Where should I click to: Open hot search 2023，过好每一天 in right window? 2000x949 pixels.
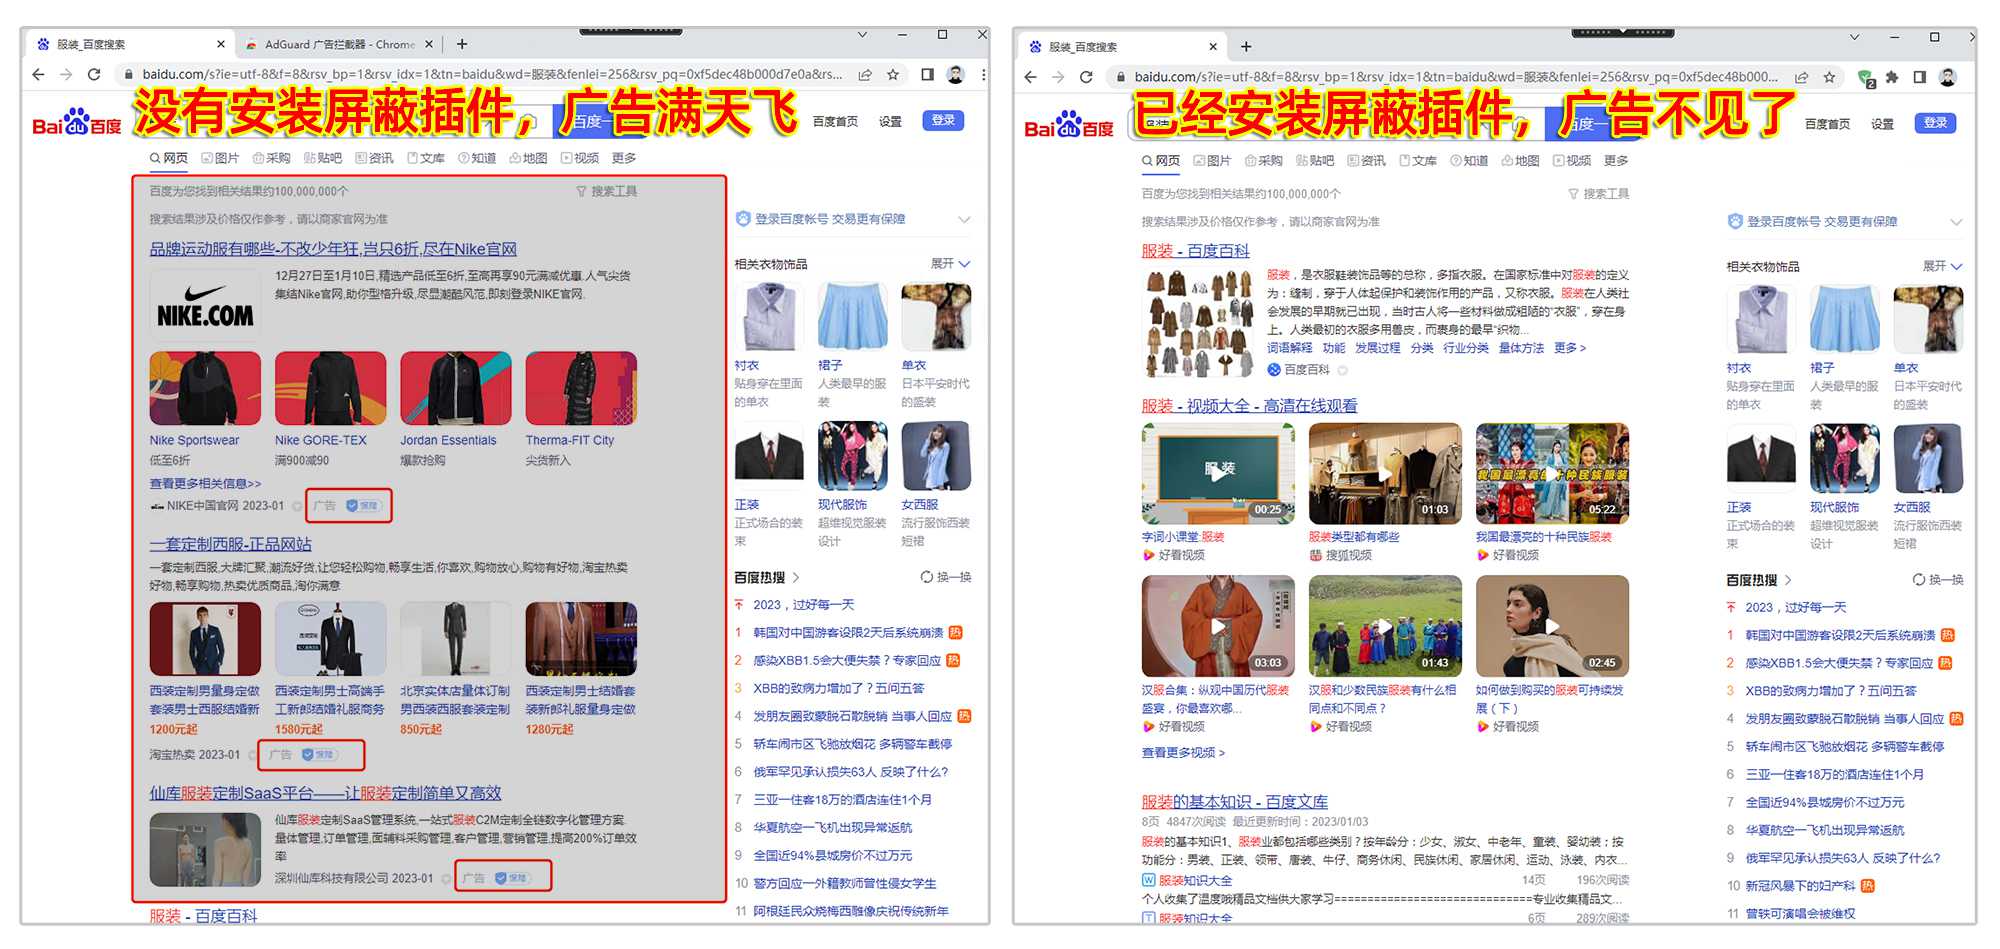(1796, 607)
